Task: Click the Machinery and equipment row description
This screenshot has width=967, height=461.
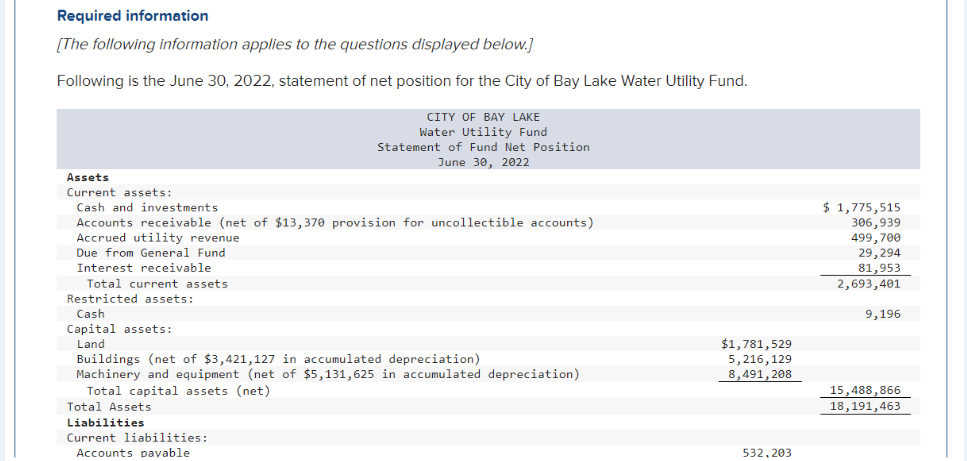Action: [328, 374]
